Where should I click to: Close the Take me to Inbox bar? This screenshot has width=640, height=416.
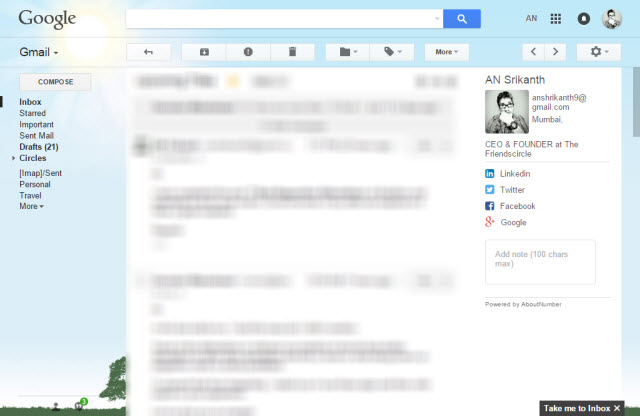tap(617, 408)
